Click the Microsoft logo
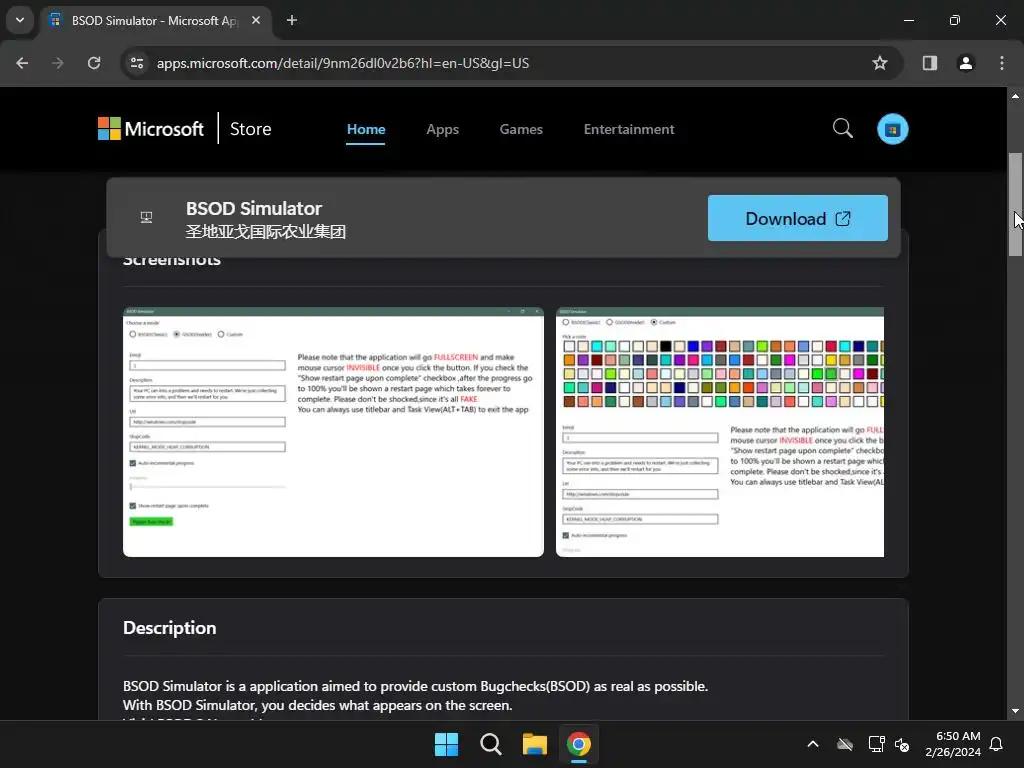 151,129
